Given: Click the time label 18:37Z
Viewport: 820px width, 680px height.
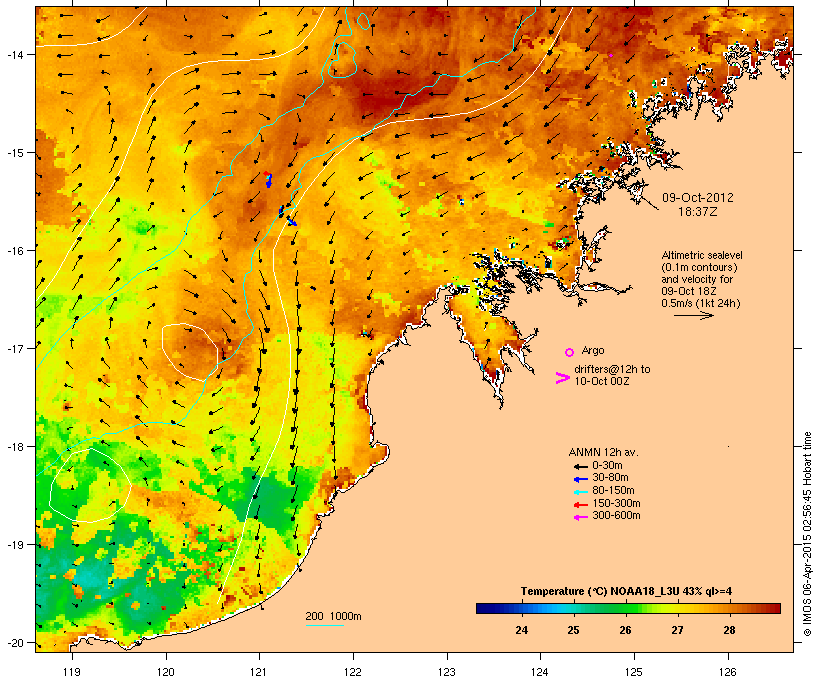Looking at the screenshot, I should tap(698, 212).
